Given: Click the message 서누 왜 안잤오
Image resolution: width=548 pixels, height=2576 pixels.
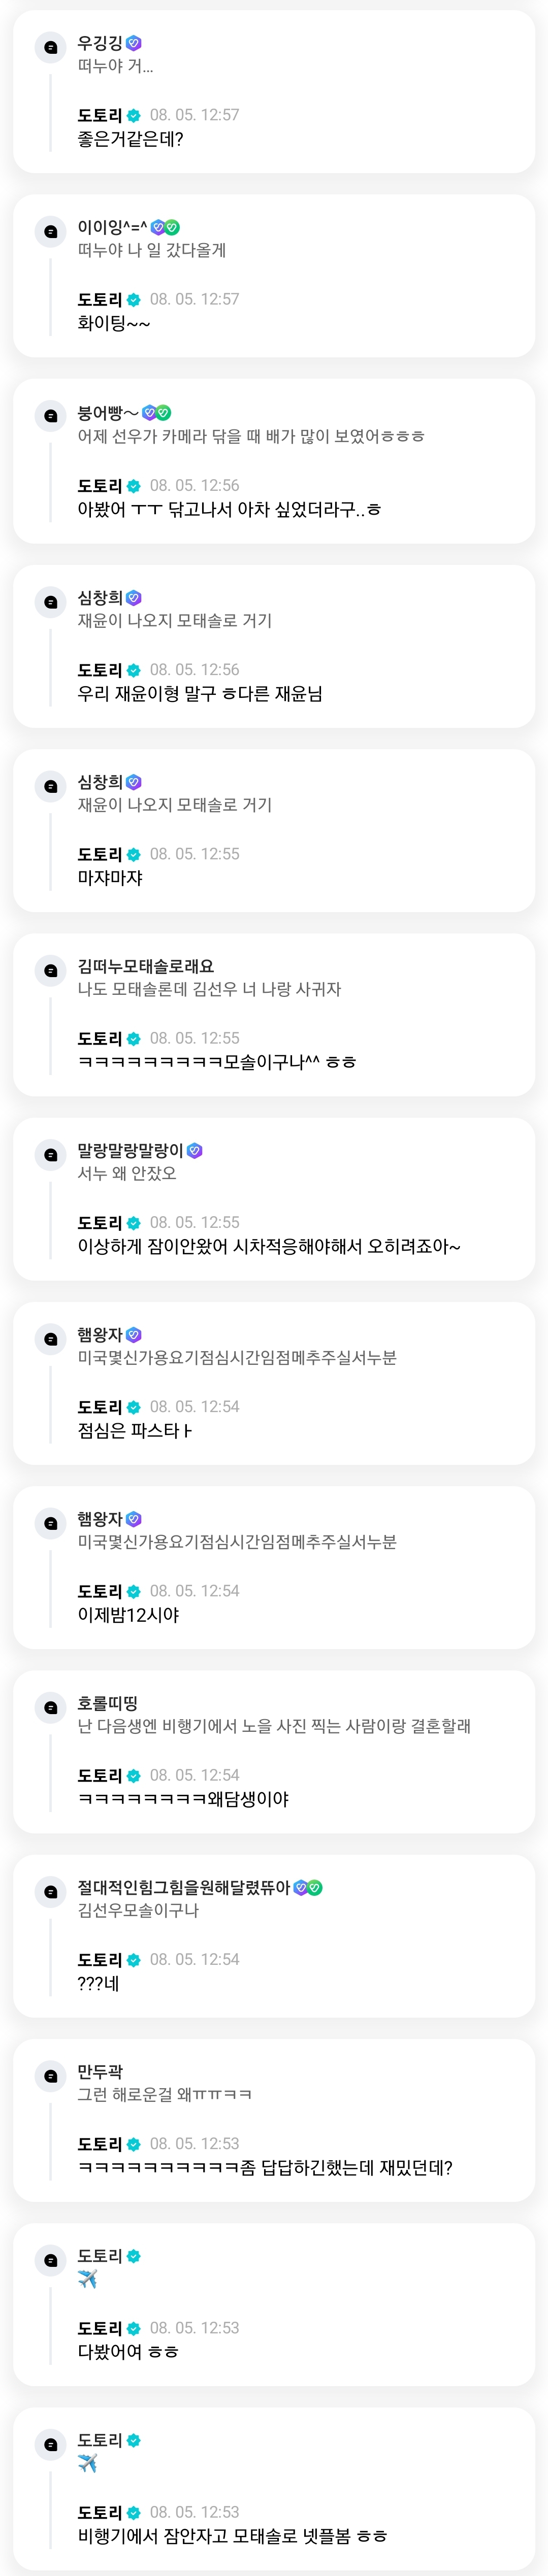Looking at the screenshot, I should pos(127,1173).
